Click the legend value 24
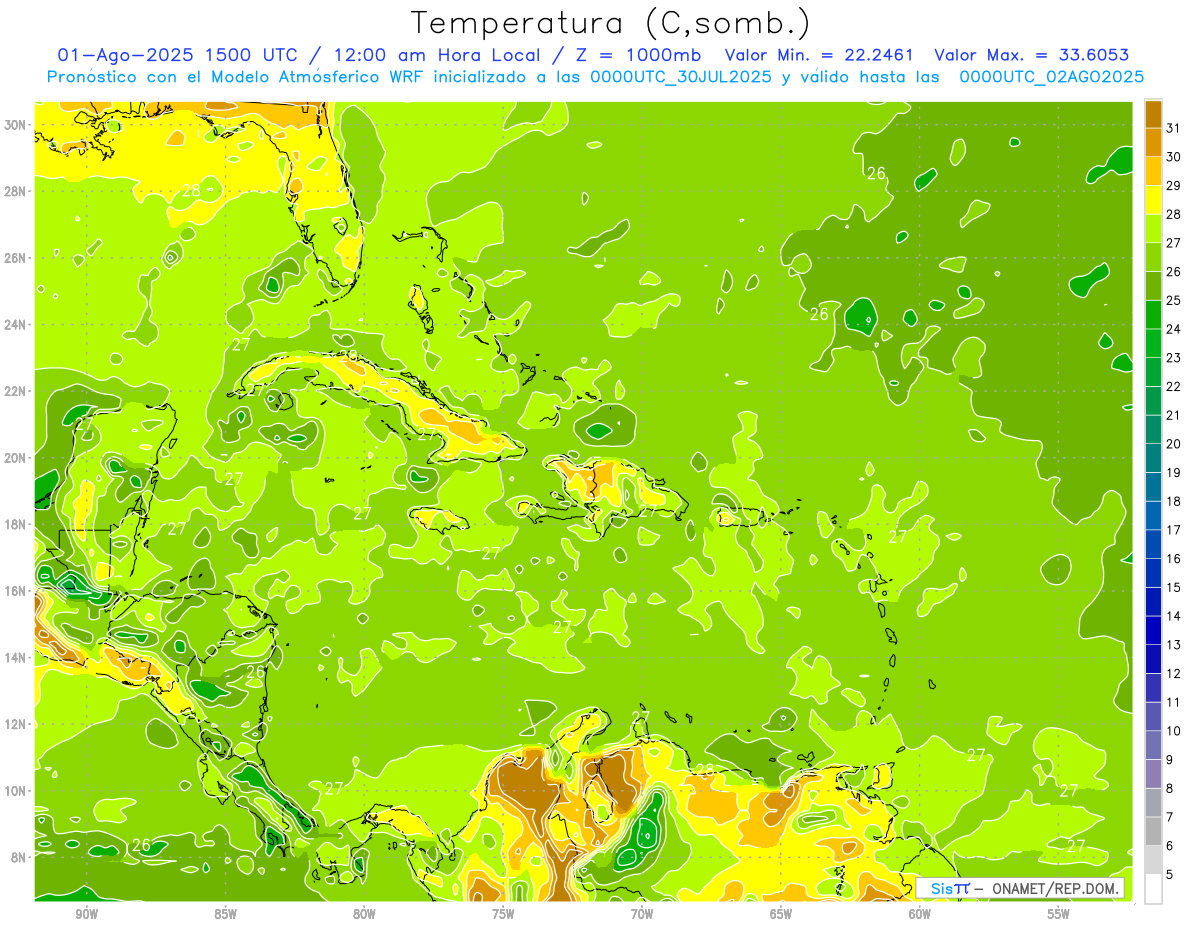The image size is (1200, 927). pyautogui.click(x=1173, y=329)
